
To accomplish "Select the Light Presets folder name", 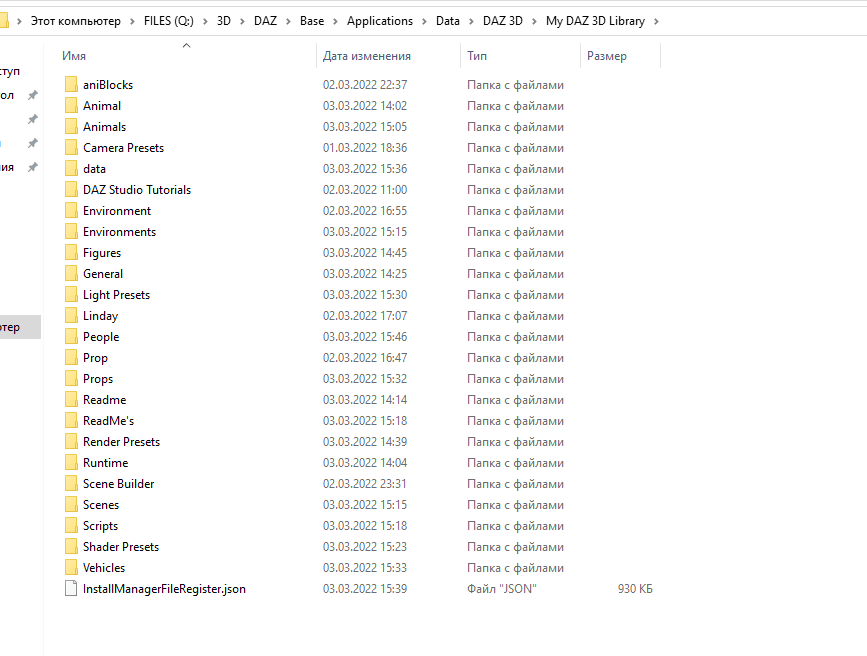I will [116, 295].
